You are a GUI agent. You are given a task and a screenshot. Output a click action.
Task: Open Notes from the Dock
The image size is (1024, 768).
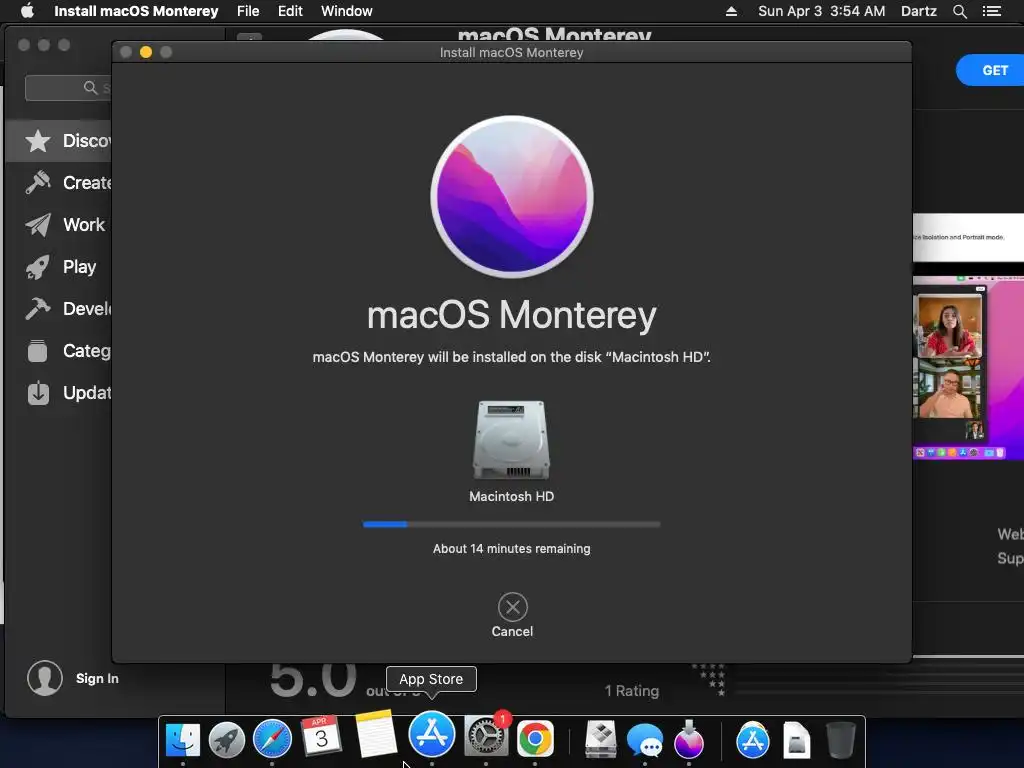[x=376, y=734]
